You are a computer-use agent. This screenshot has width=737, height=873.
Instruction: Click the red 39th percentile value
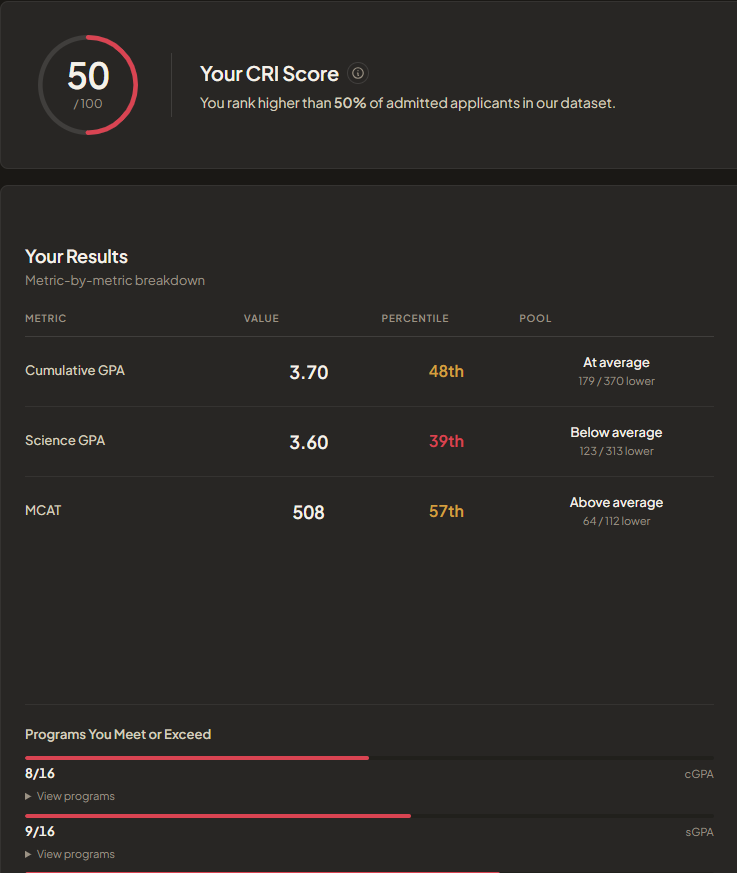(x=446, y=441)
